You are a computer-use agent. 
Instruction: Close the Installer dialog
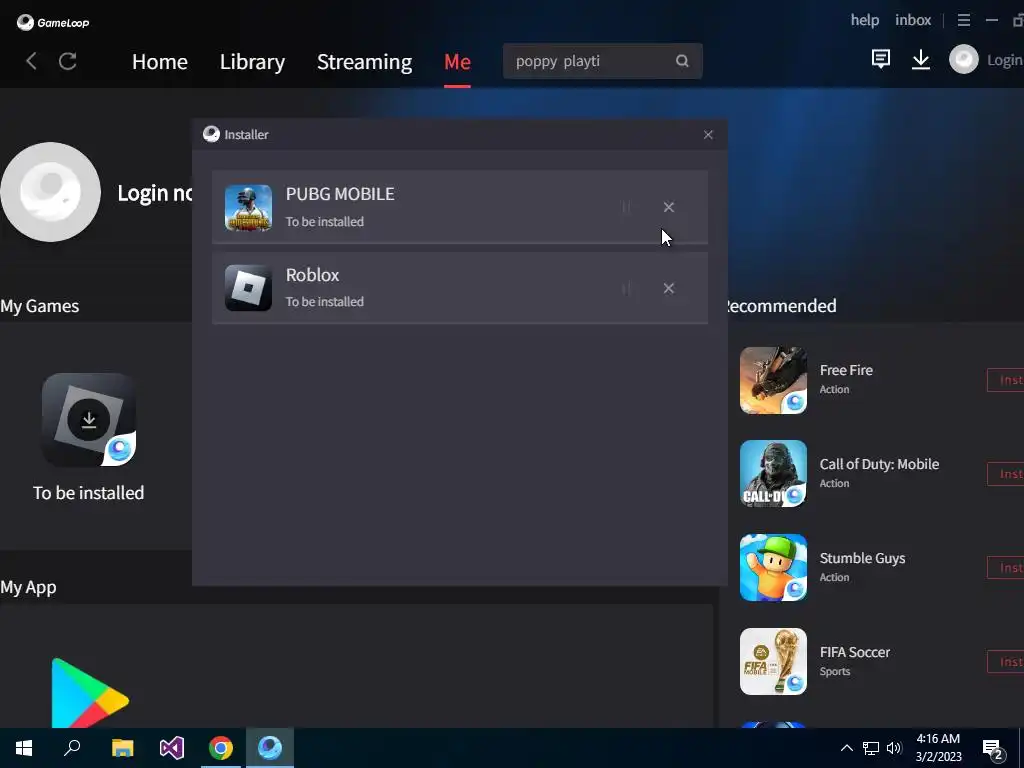tap(708, 135)
